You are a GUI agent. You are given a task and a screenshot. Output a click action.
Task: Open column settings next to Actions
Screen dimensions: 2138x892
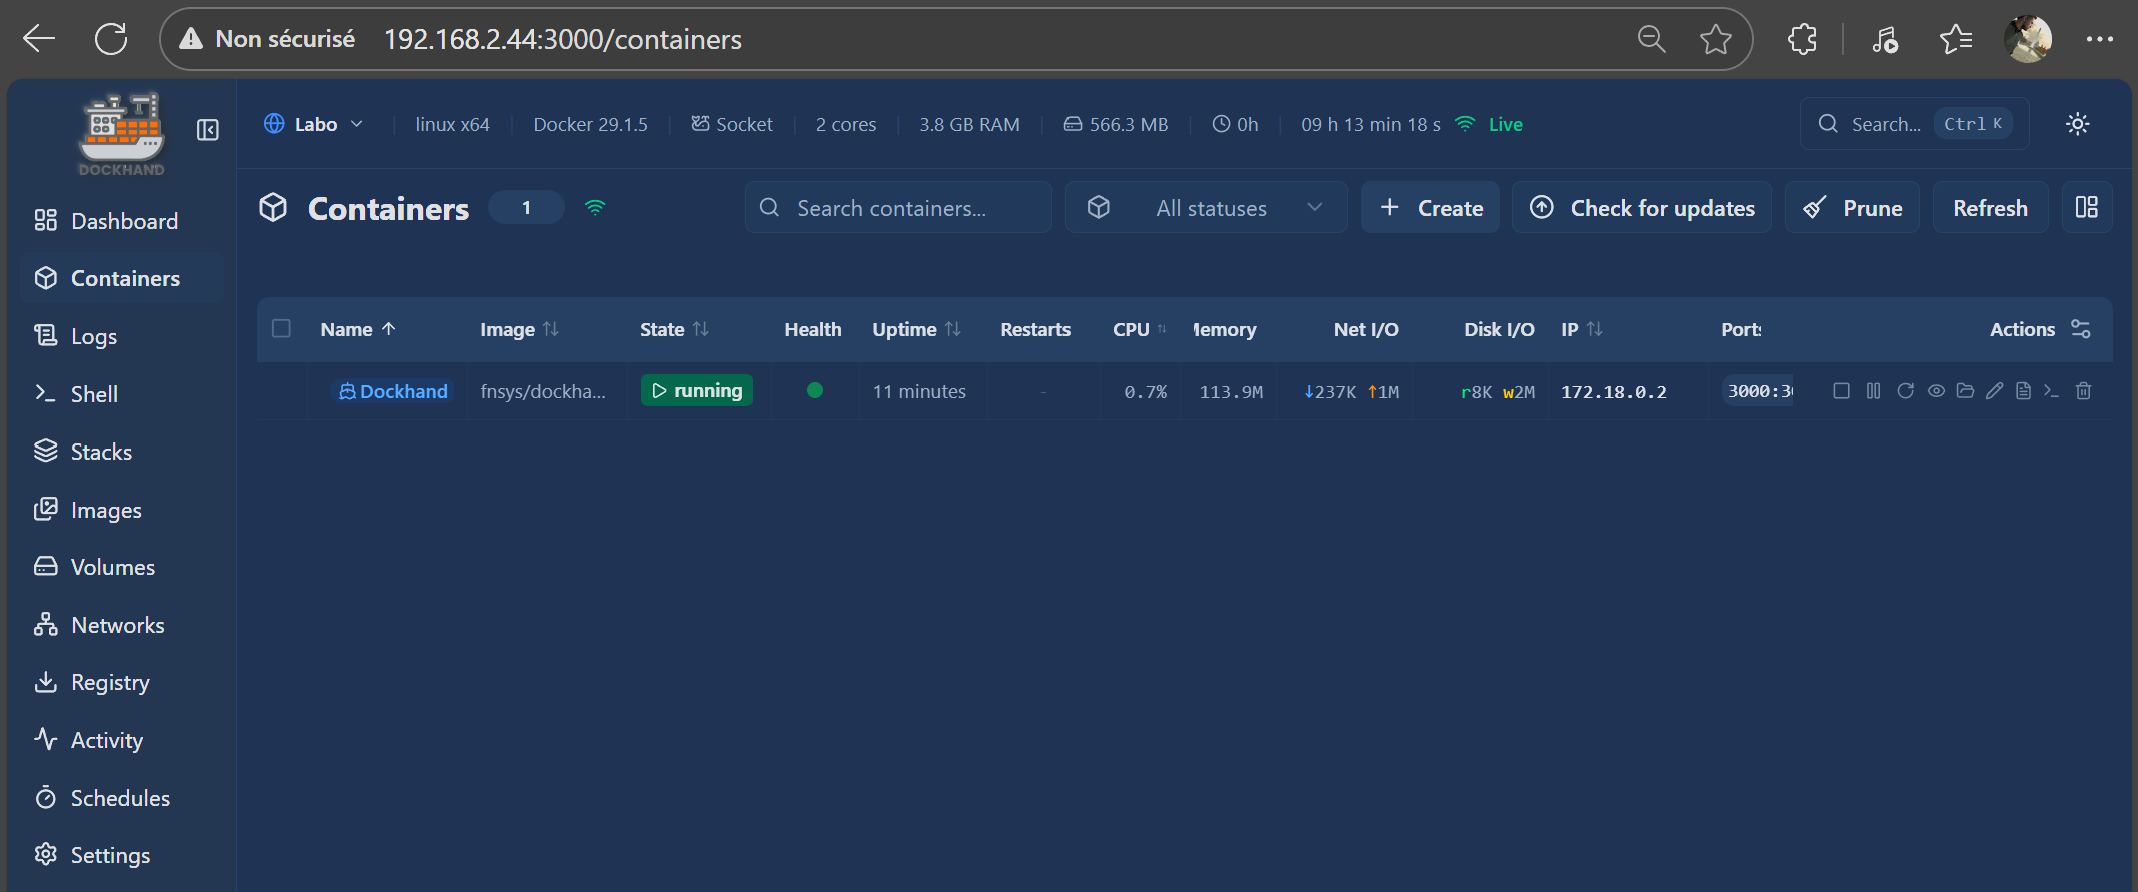pyautogui.click(x=2080, y=329)
